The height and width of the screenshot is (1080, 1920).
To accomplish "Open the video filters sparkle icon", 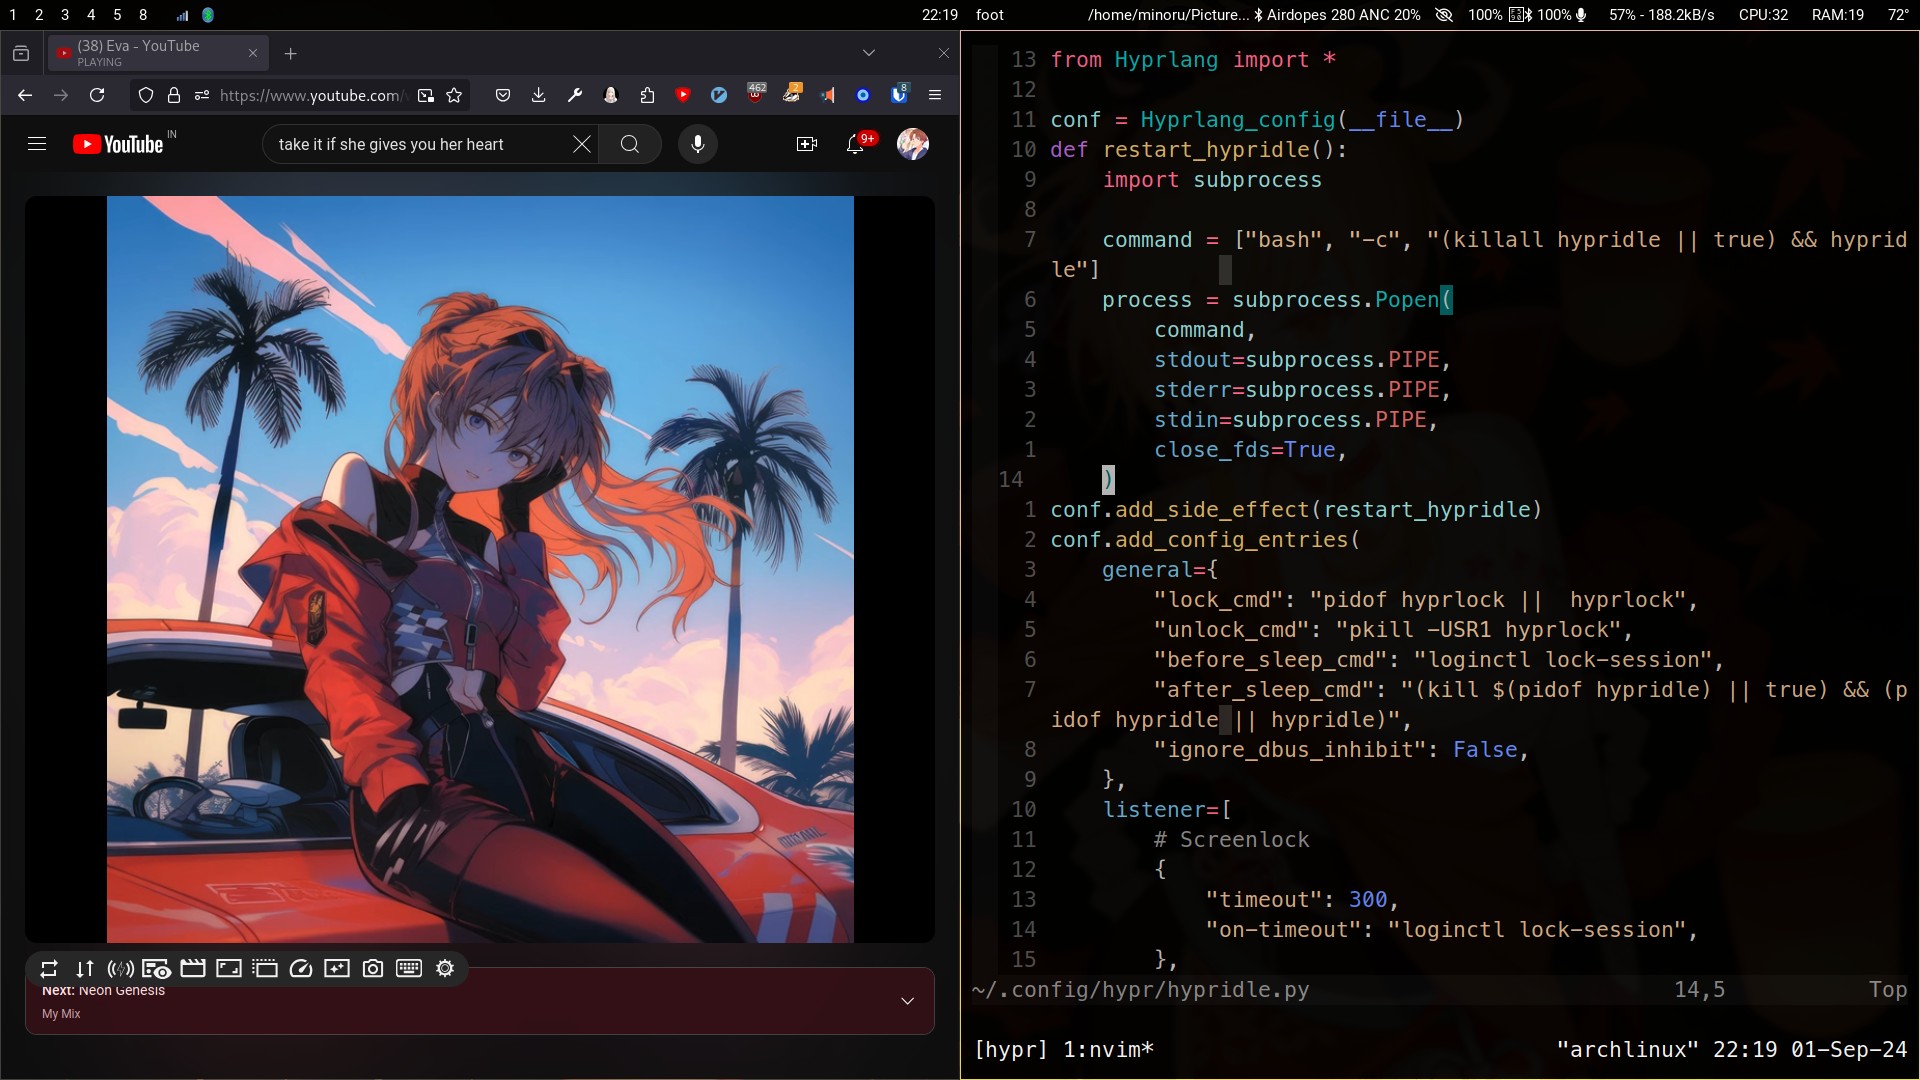I will click(x=337, y=968).
